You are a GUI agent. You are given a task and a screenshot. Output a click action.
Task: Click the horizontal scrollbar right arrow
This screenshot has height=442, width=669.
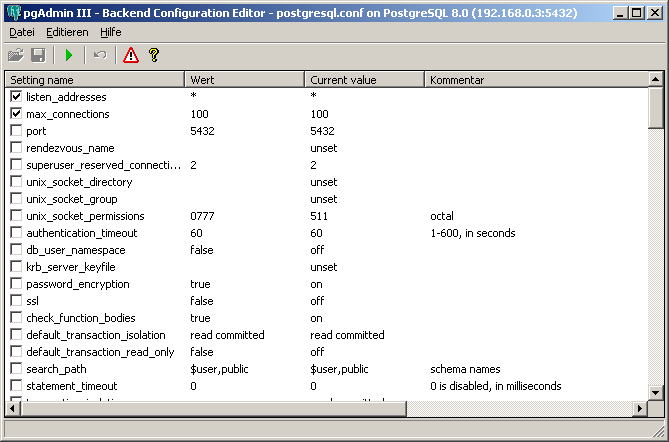[x=639, y=408]
